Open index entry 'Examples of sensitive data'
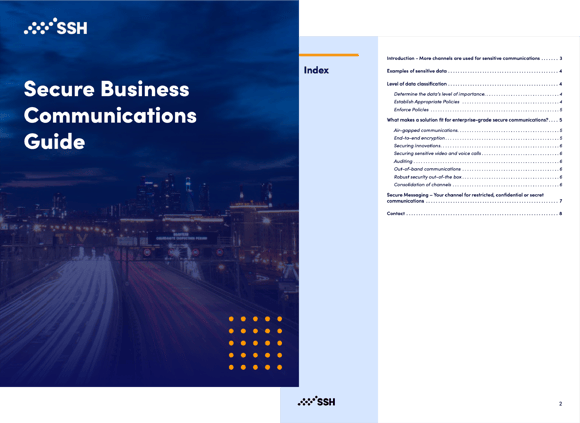Viewport: 580px width, 423px height. pos(475,71)
